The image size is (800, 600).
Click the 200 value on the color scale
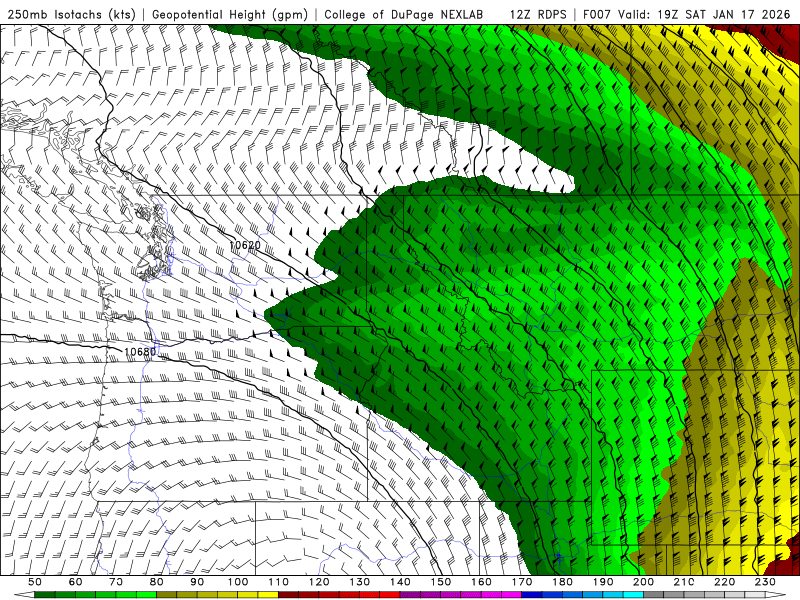pos(644,582)
